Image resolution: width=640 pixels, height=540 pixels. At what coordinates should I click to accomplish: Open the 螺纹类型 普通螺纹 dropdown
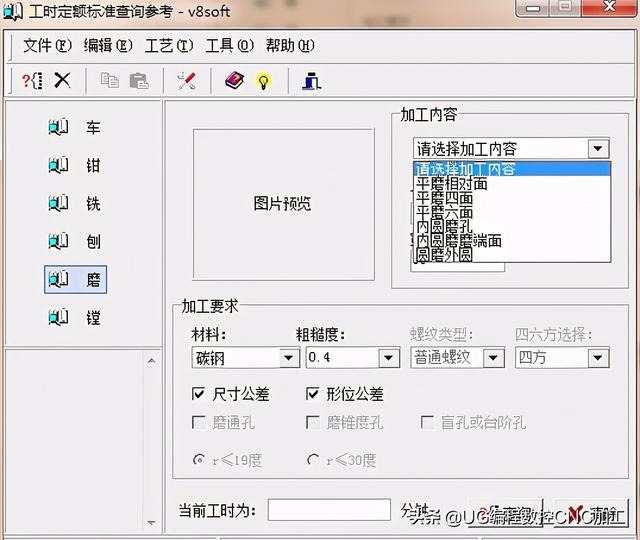click(x=493, y=358)
